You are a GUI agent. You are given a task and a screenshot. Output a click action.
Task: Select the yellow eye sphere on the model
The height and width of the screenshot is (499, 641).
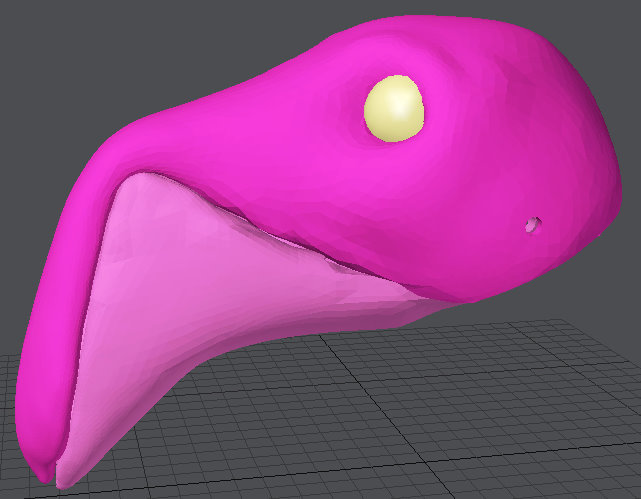click(x=394, y=108)
